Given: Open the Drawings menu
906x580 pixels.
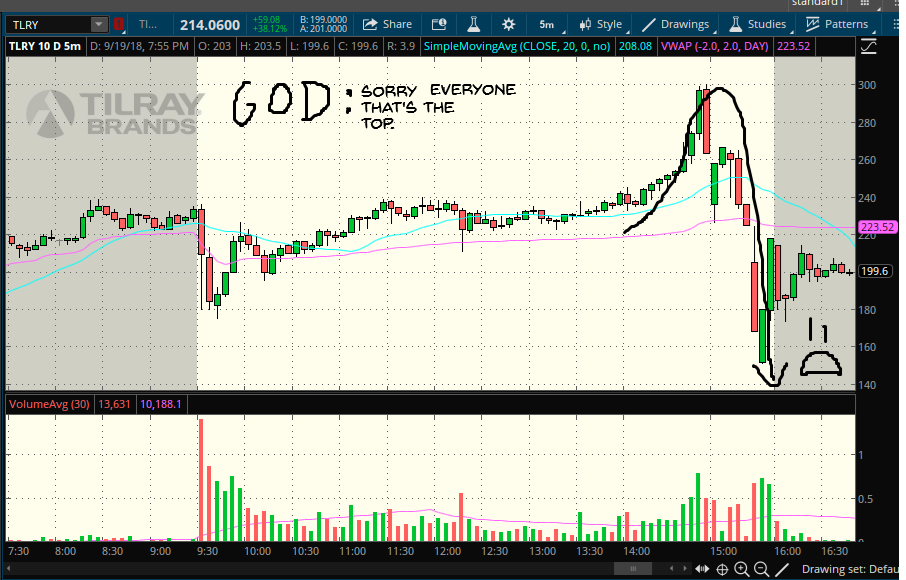Looking at the screenshot, I should 677,24.
